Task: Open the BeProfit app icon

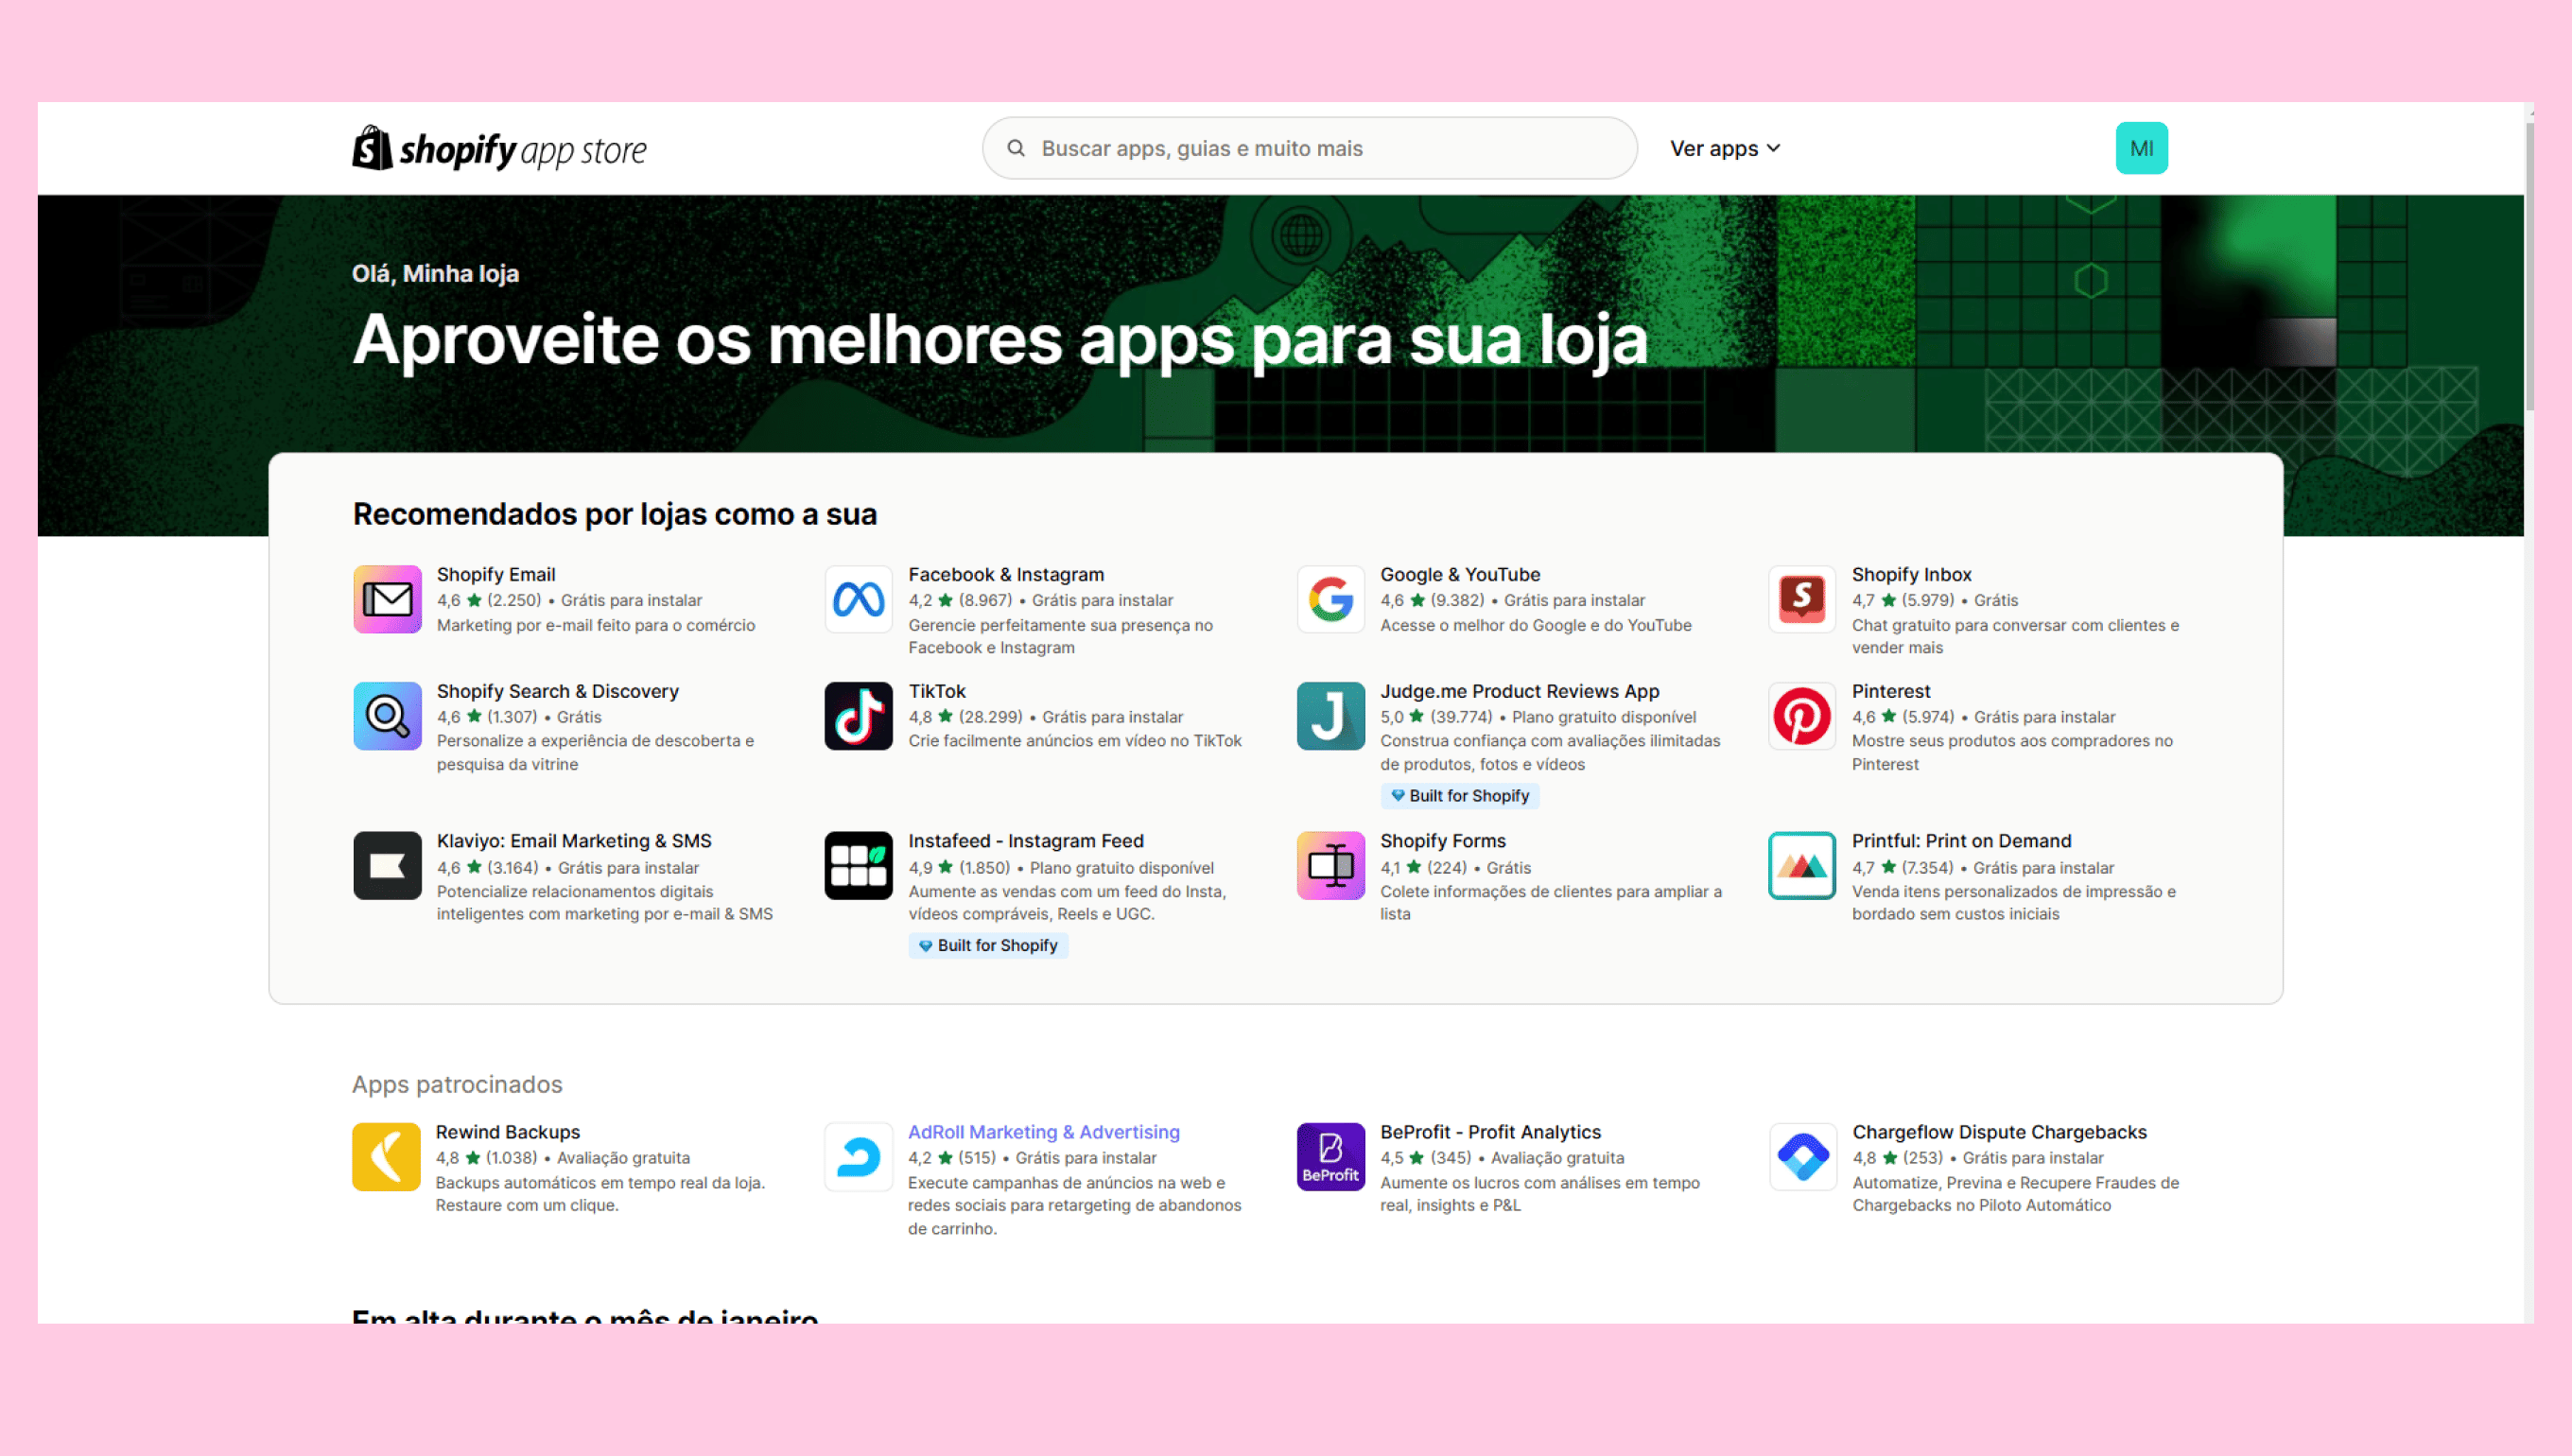Action: coord(1330,1157)
